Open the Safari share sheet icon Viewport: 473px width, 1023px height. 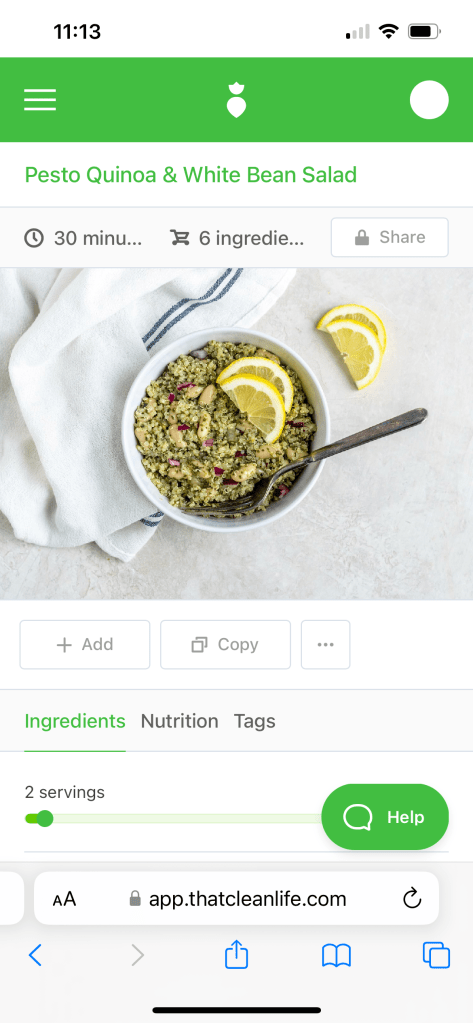point(236,954)
